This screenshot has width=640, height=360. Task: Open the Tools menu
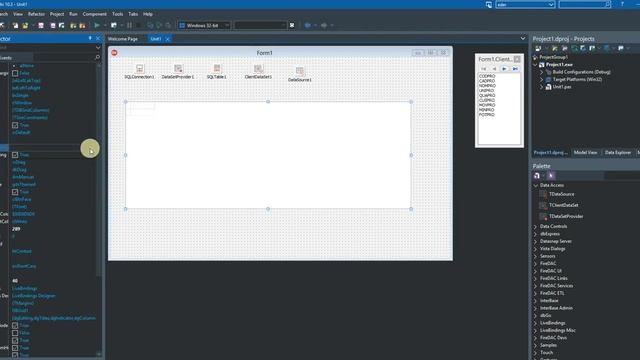pos(118,14)
